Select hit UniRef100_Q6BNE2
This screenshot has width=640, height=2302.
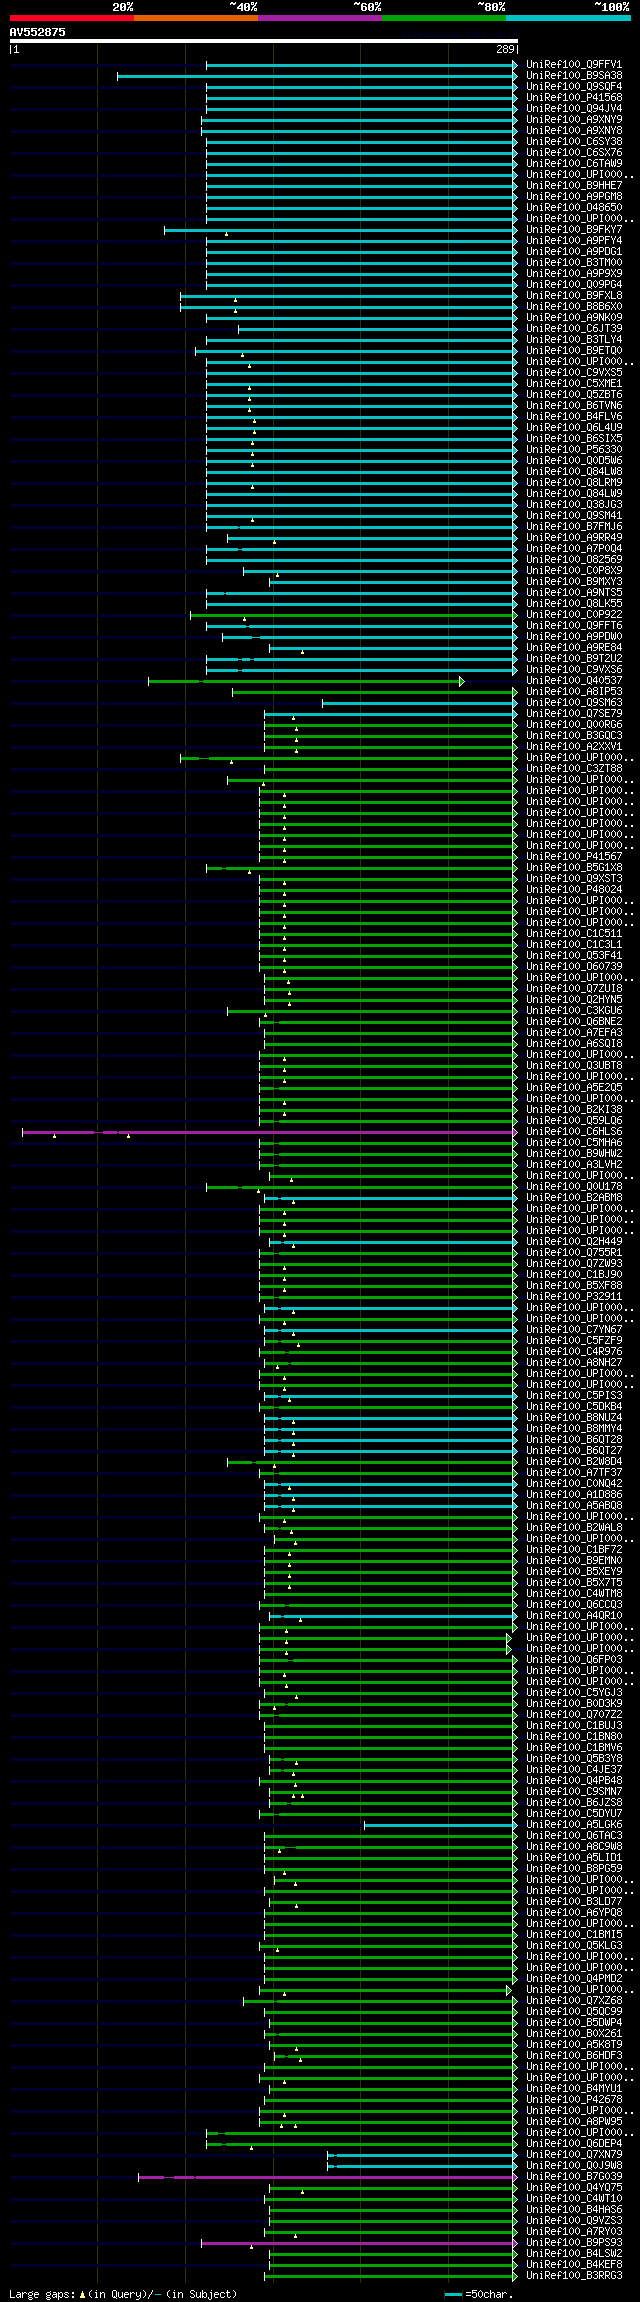coord(574,1022)
